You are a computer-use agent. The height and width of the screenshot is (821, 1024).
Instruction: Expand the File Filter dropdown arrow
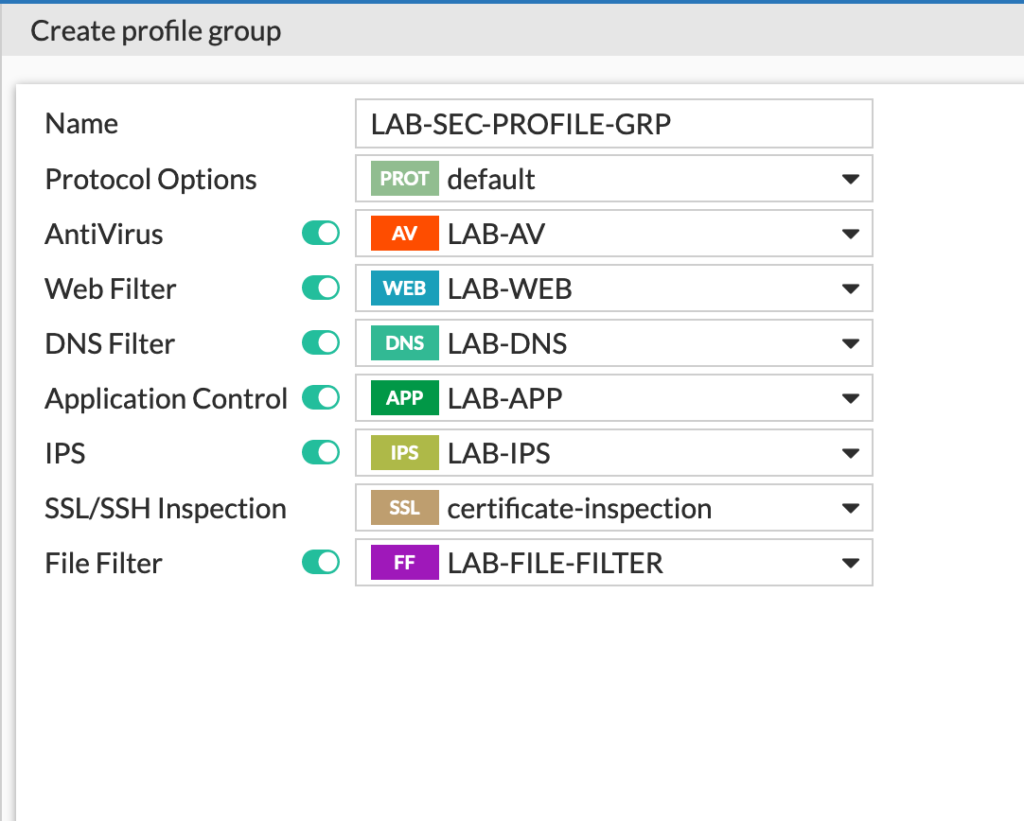(850, 563)
